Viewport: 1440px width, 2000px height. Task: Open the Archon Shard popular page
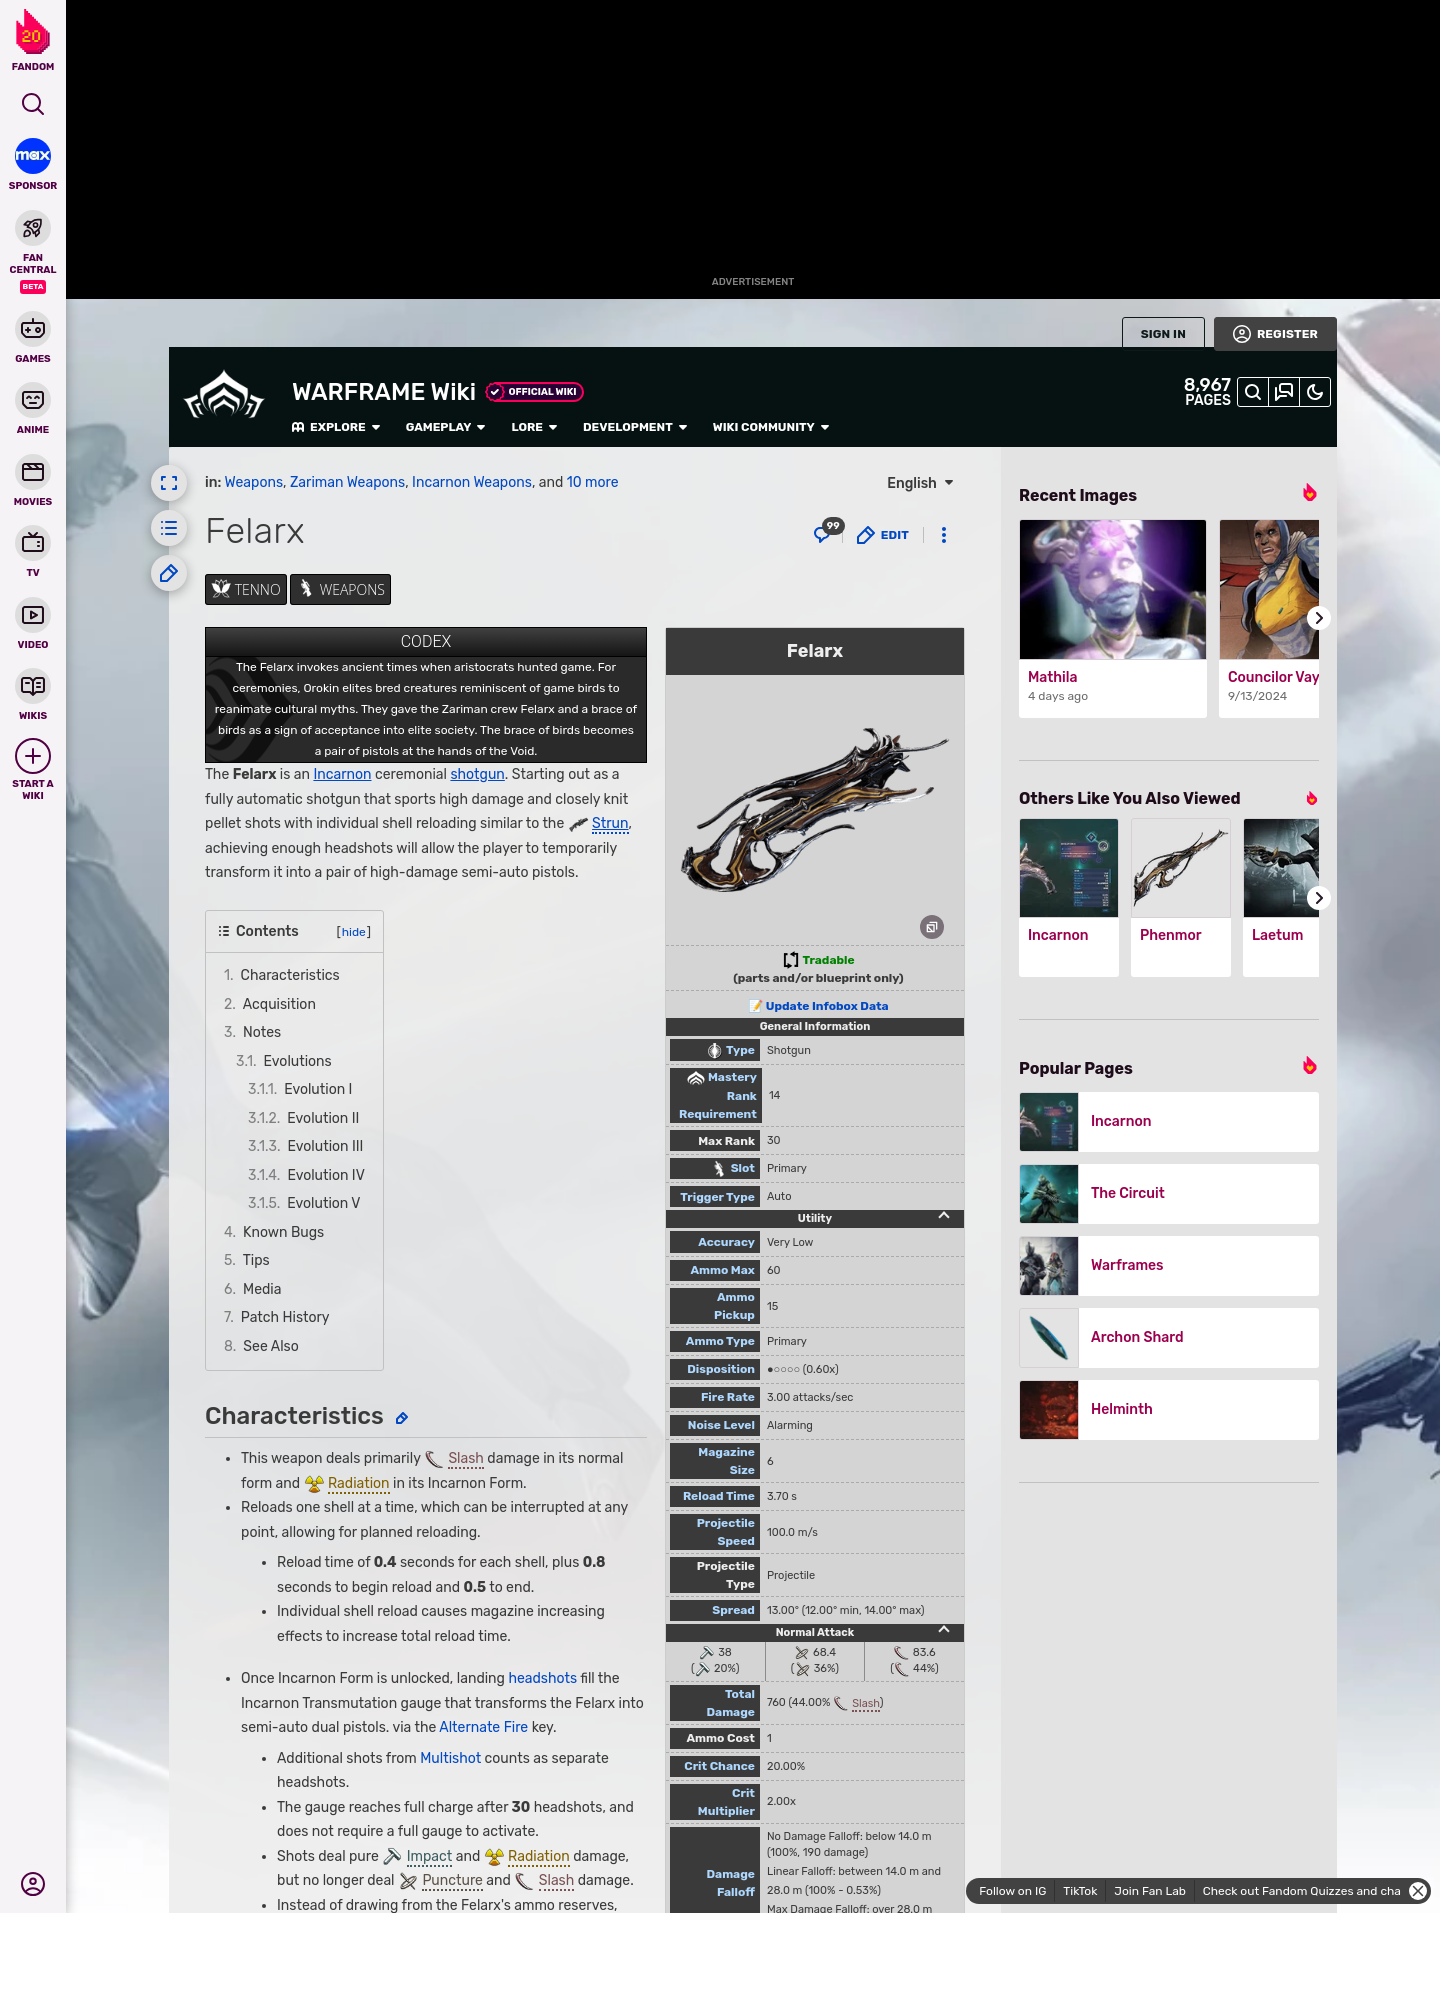[1169, 1337]
